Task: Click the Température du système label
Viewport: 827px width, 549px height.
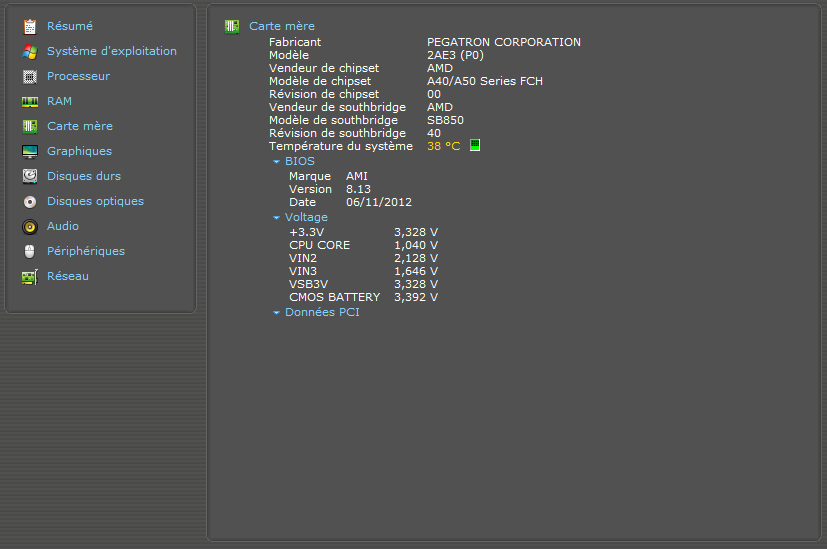Action: click(341, 146)
